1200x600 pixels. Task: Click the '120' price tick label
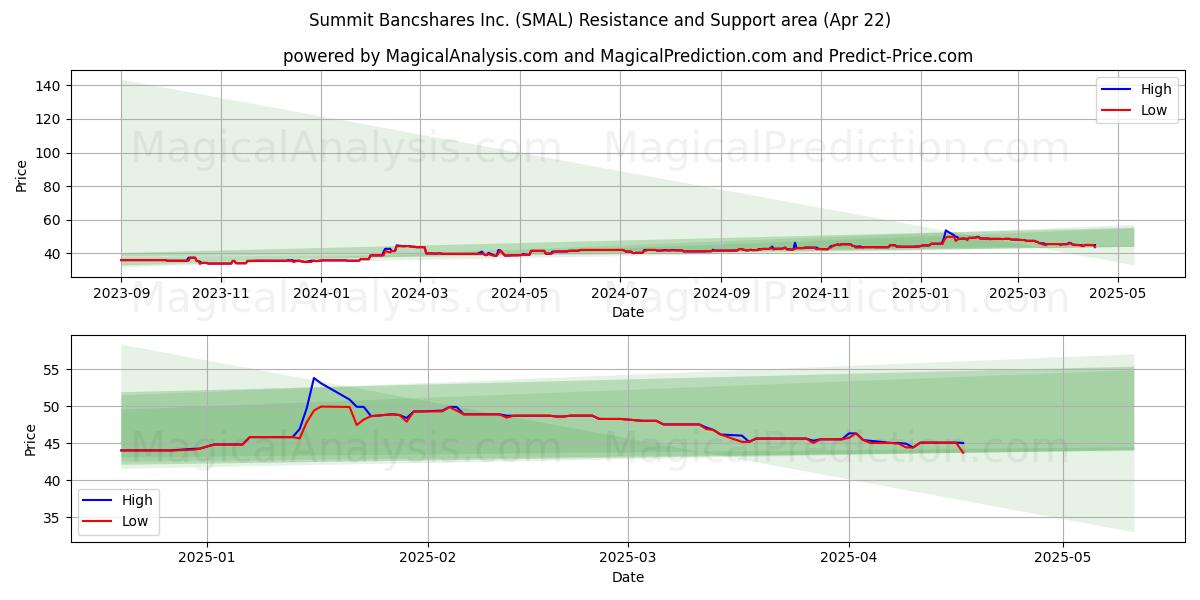50,119
